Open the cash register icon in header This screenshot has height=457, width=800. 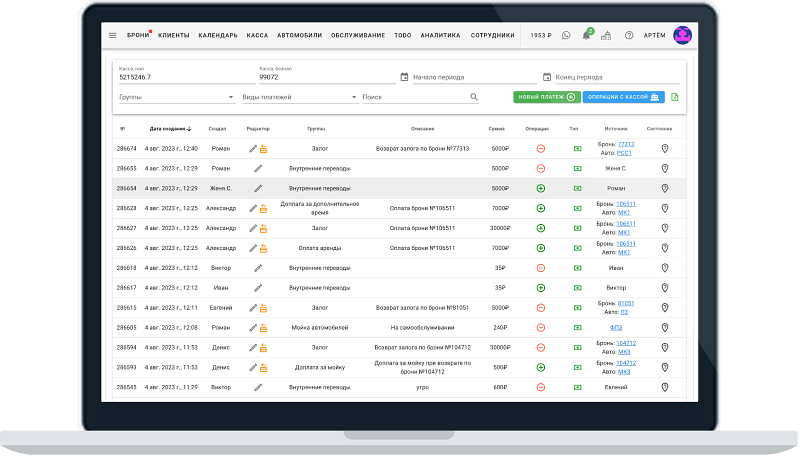[x=606, y=35]
